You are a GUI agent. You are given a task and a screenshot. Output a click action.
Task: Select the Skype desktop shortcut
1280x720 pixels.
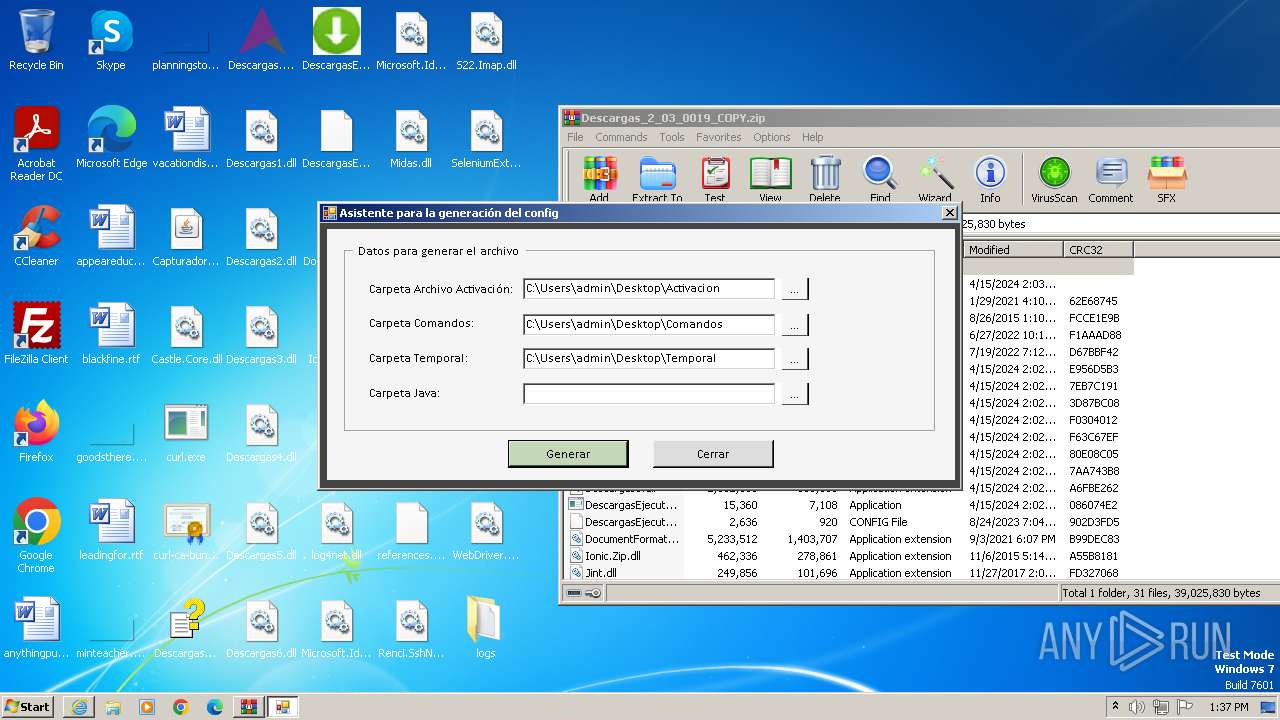[x=111, y=41]
